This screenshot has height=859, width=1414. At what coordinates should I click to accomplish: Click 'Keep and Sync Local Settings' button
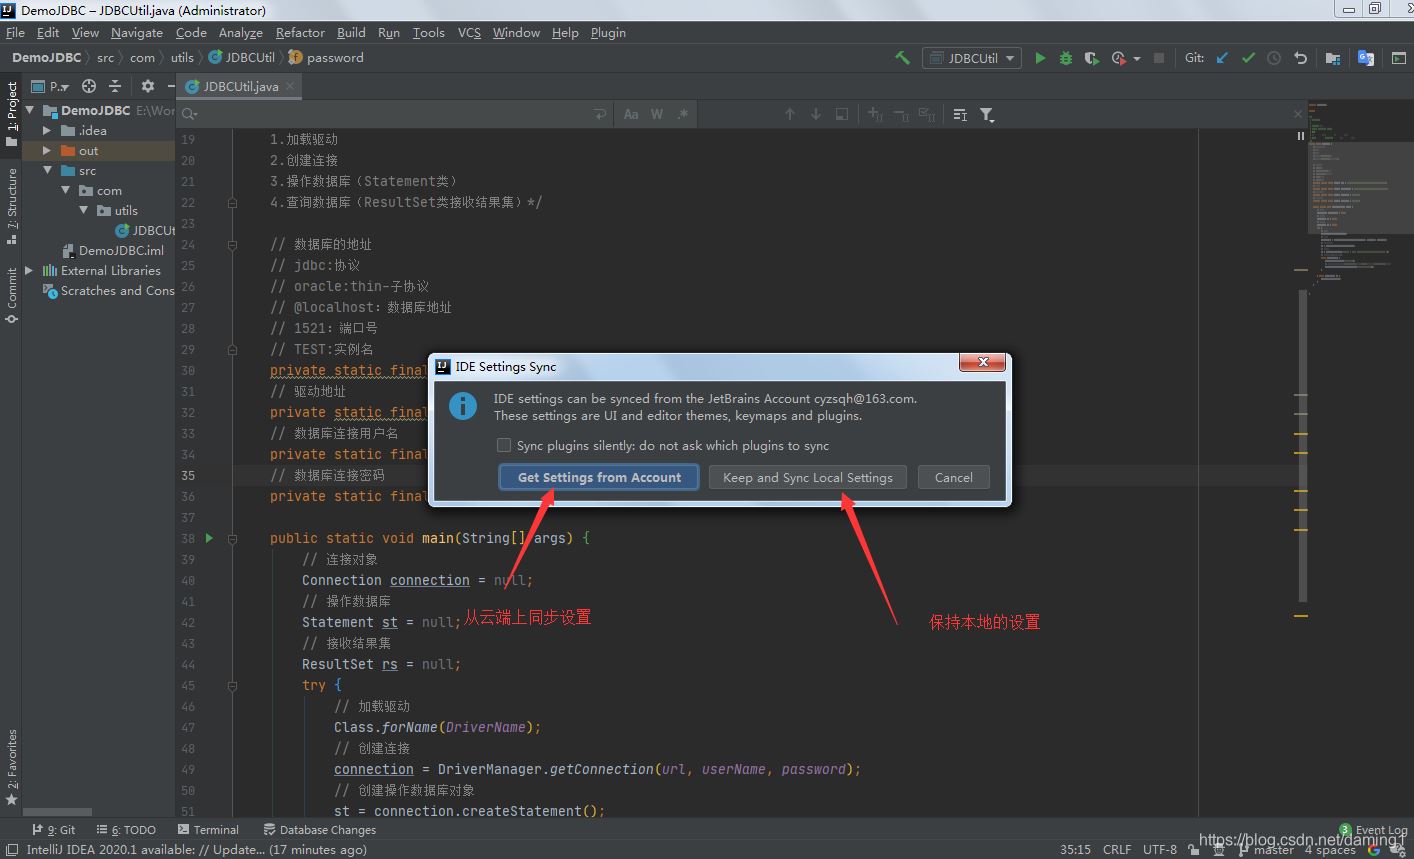(x=808, y=478)
